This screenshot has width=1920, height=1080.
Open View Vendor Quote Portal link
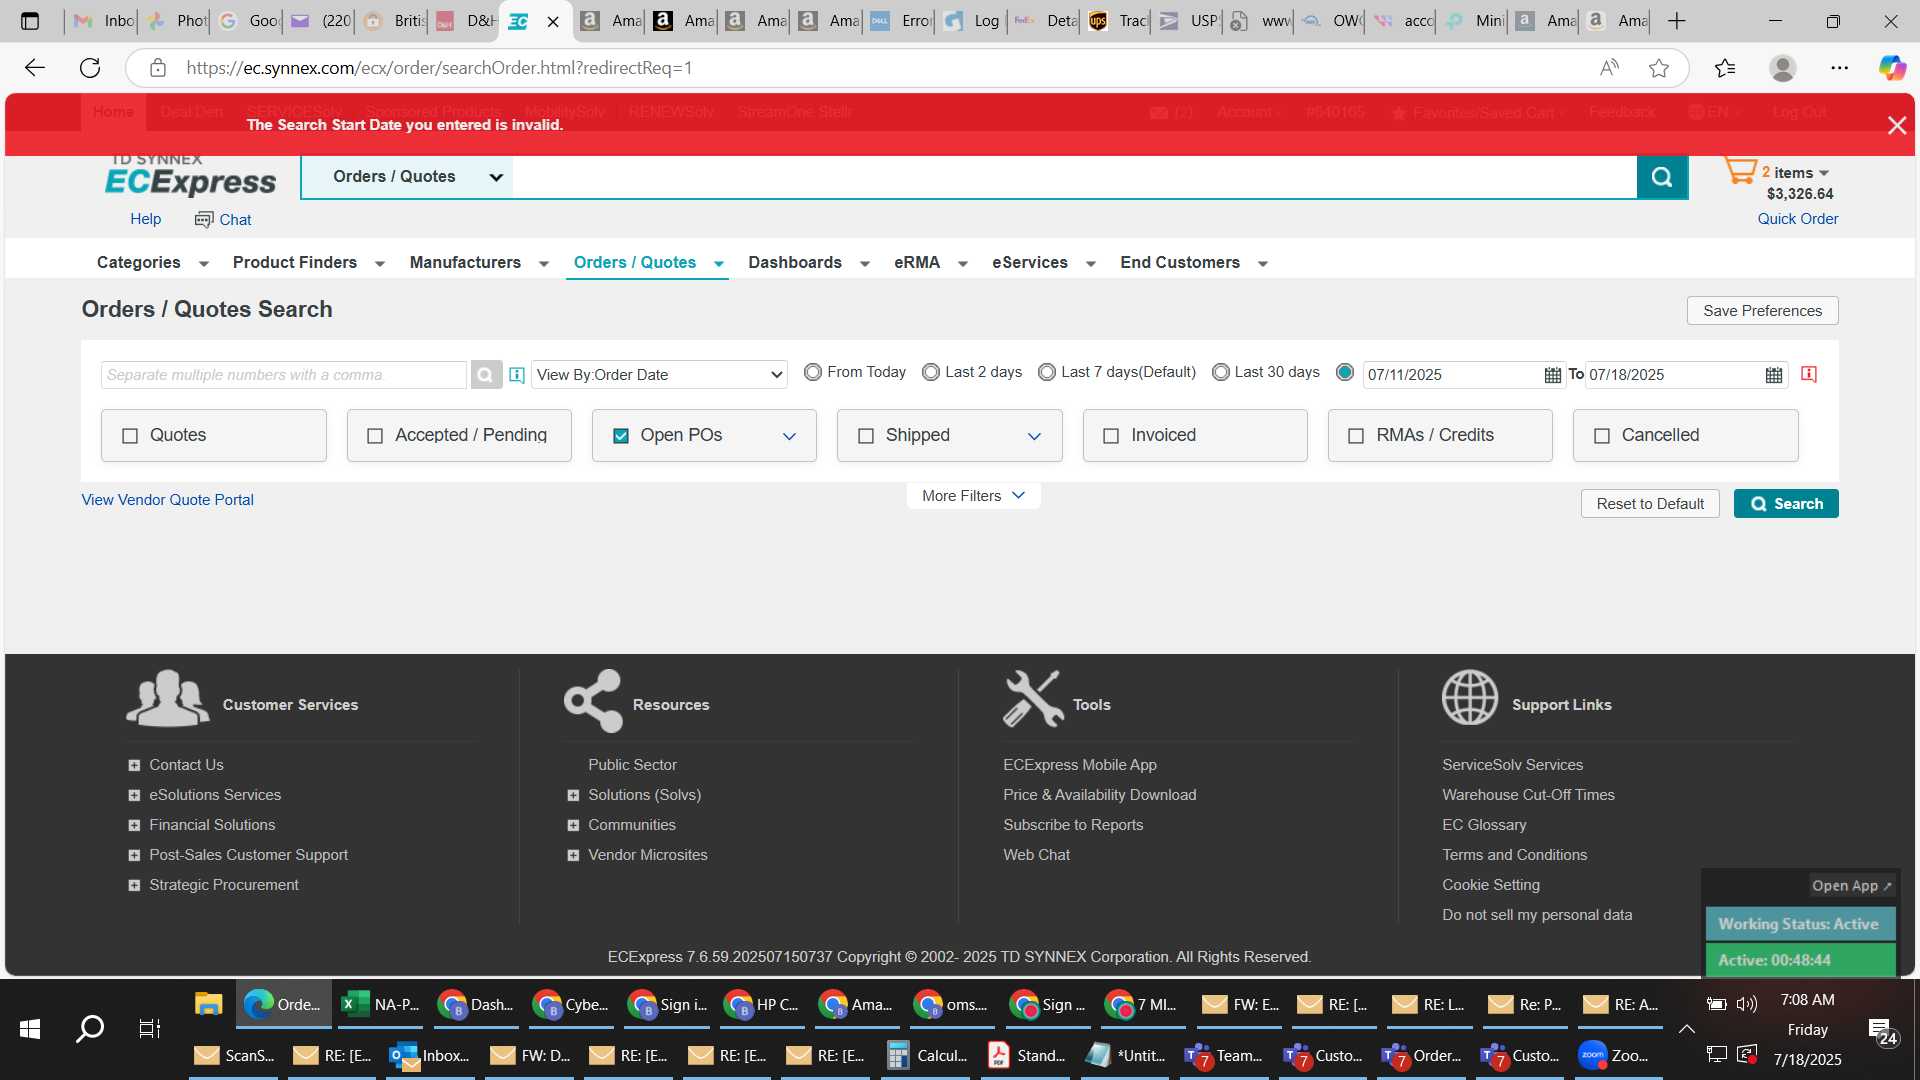(x=167, y=500)
